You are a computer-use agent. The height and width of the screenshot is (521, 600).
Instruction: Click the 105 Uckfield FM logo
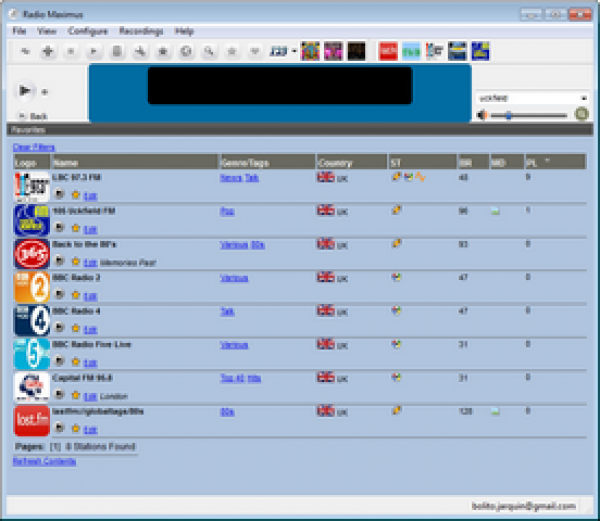[32, 220]
